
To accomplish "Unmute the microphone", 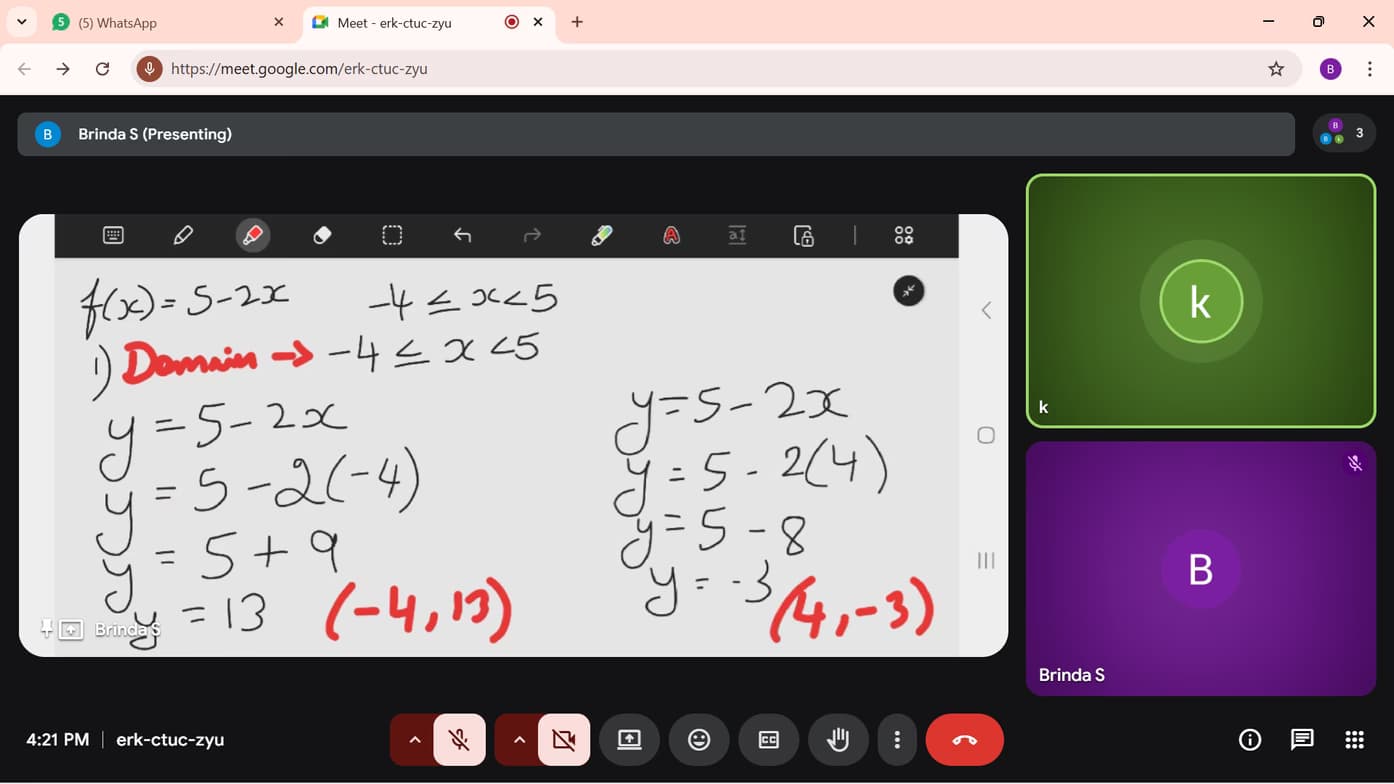I will click(x=459, y=740).
